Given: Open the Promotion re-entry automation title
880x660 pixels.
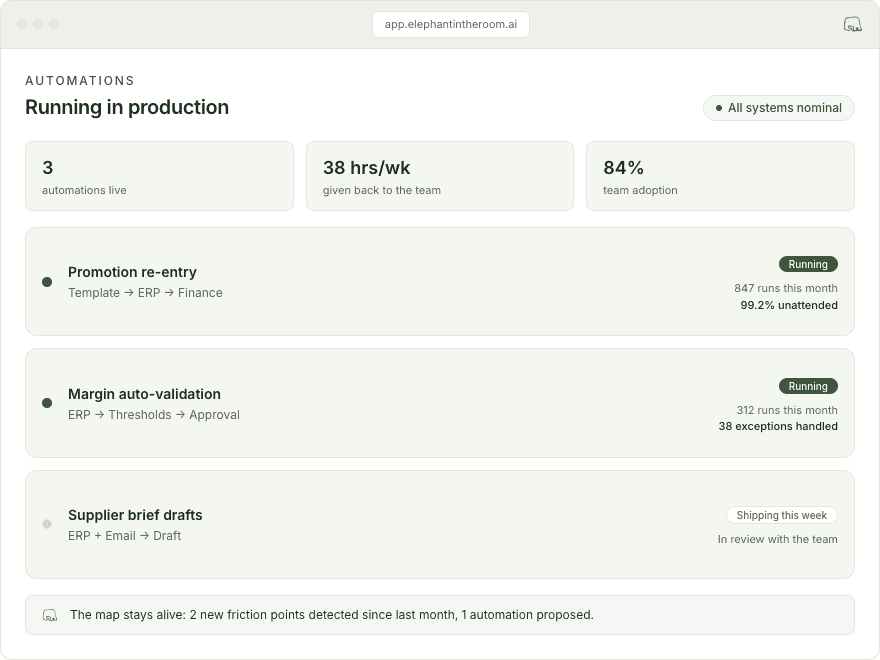Looking at the screenshot, I should coord(132,272).
